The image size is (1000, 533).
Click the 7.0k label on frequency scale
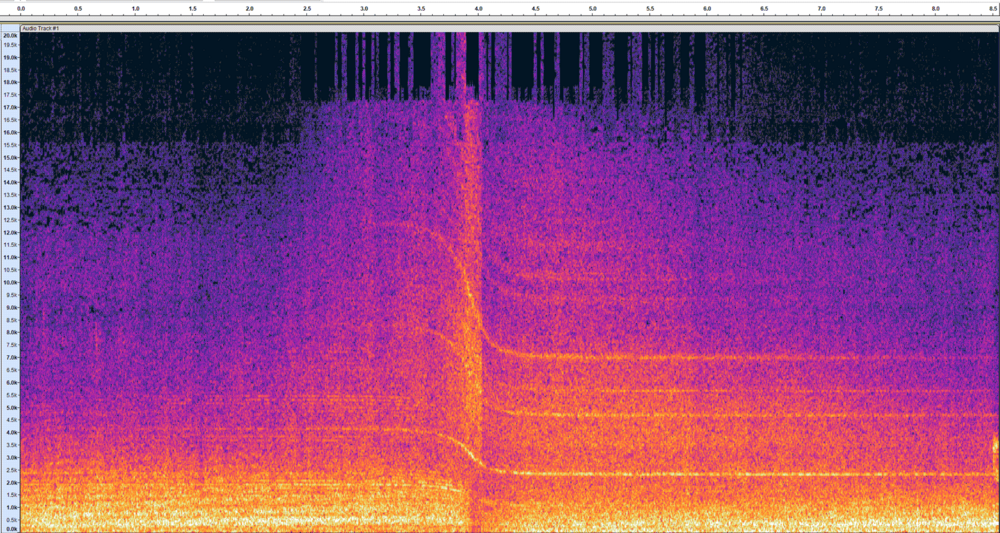coord(11,358)
